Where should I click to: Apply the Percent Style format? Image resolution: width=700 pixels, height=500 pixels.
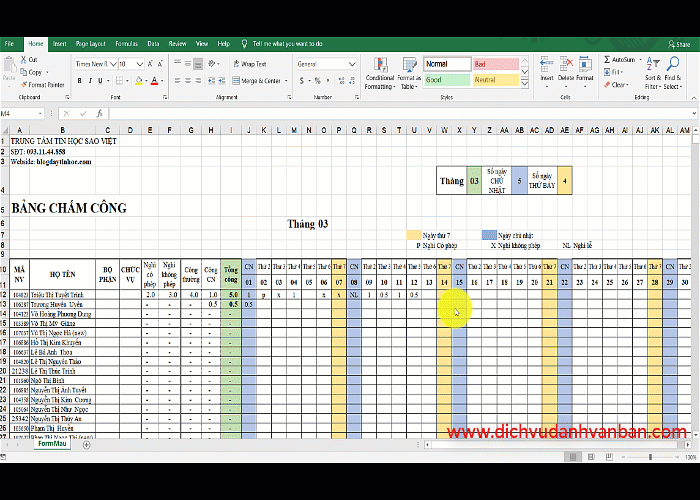(317, 81)
